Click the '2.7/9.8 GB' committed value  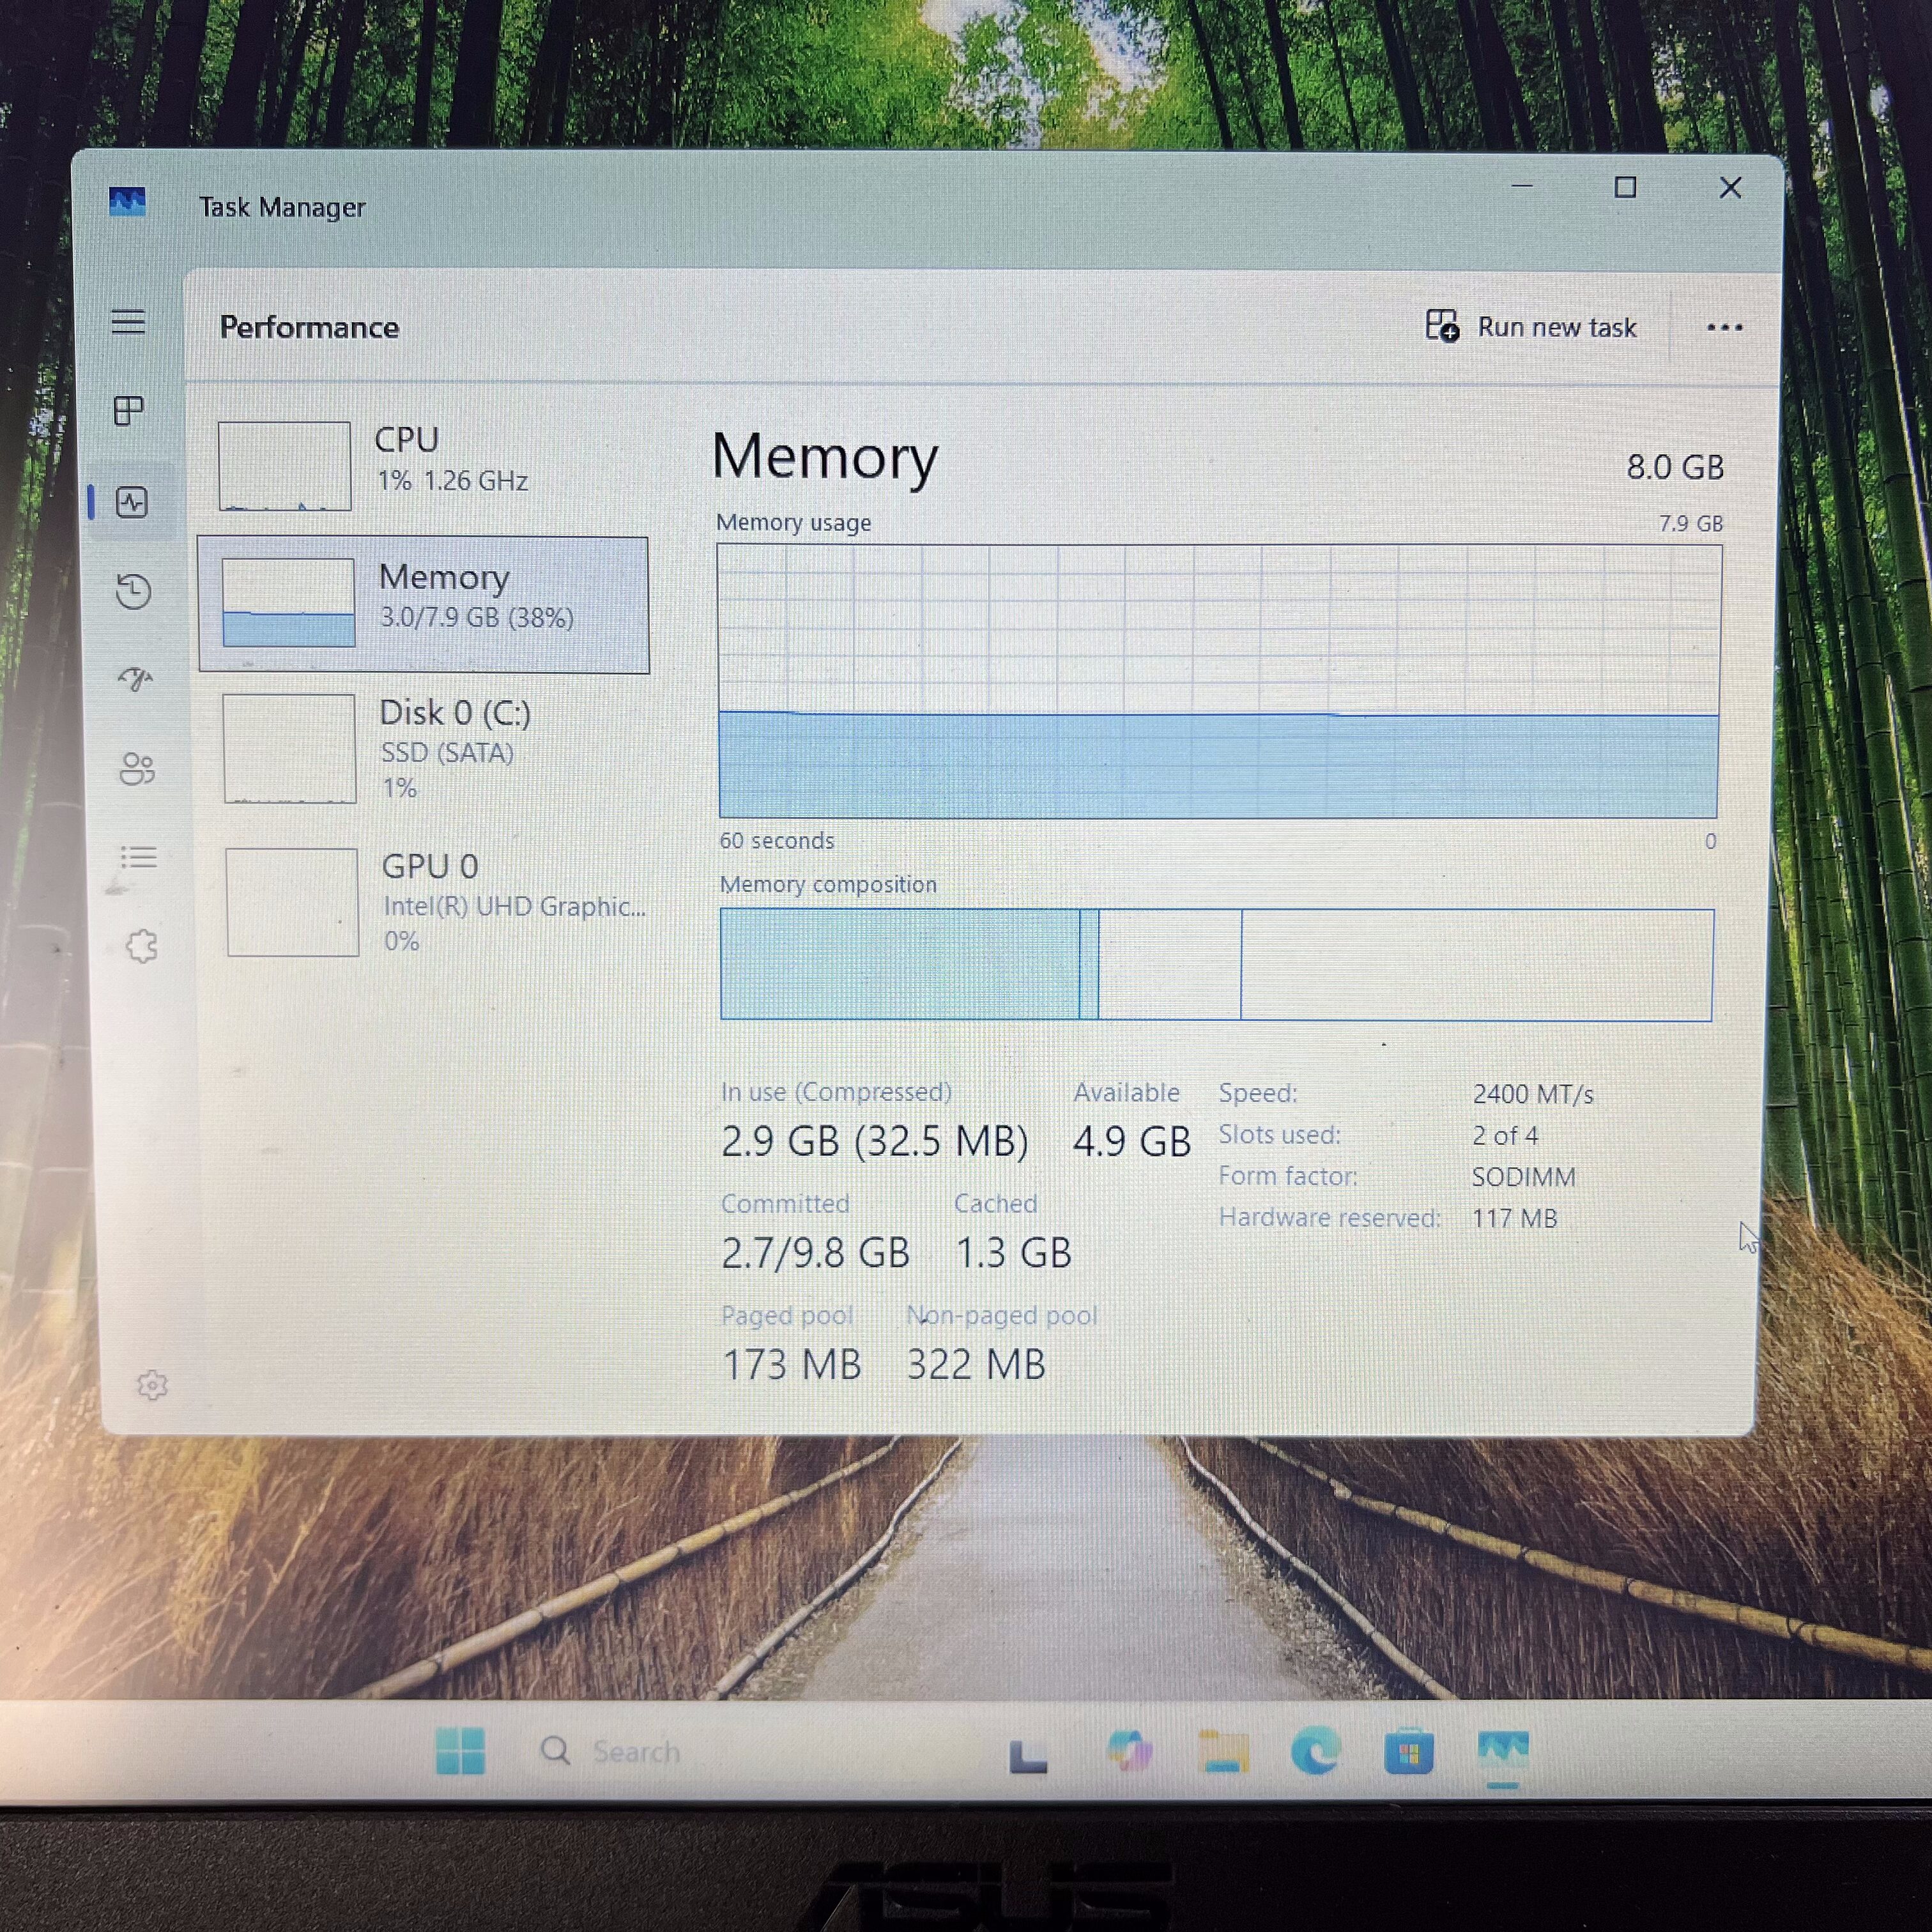pos(816,1253)
